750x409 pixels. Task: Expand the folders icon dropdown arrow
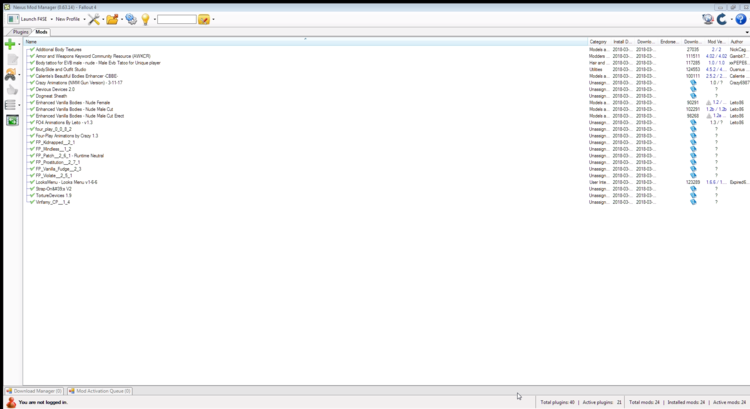(x=121, y=20)
